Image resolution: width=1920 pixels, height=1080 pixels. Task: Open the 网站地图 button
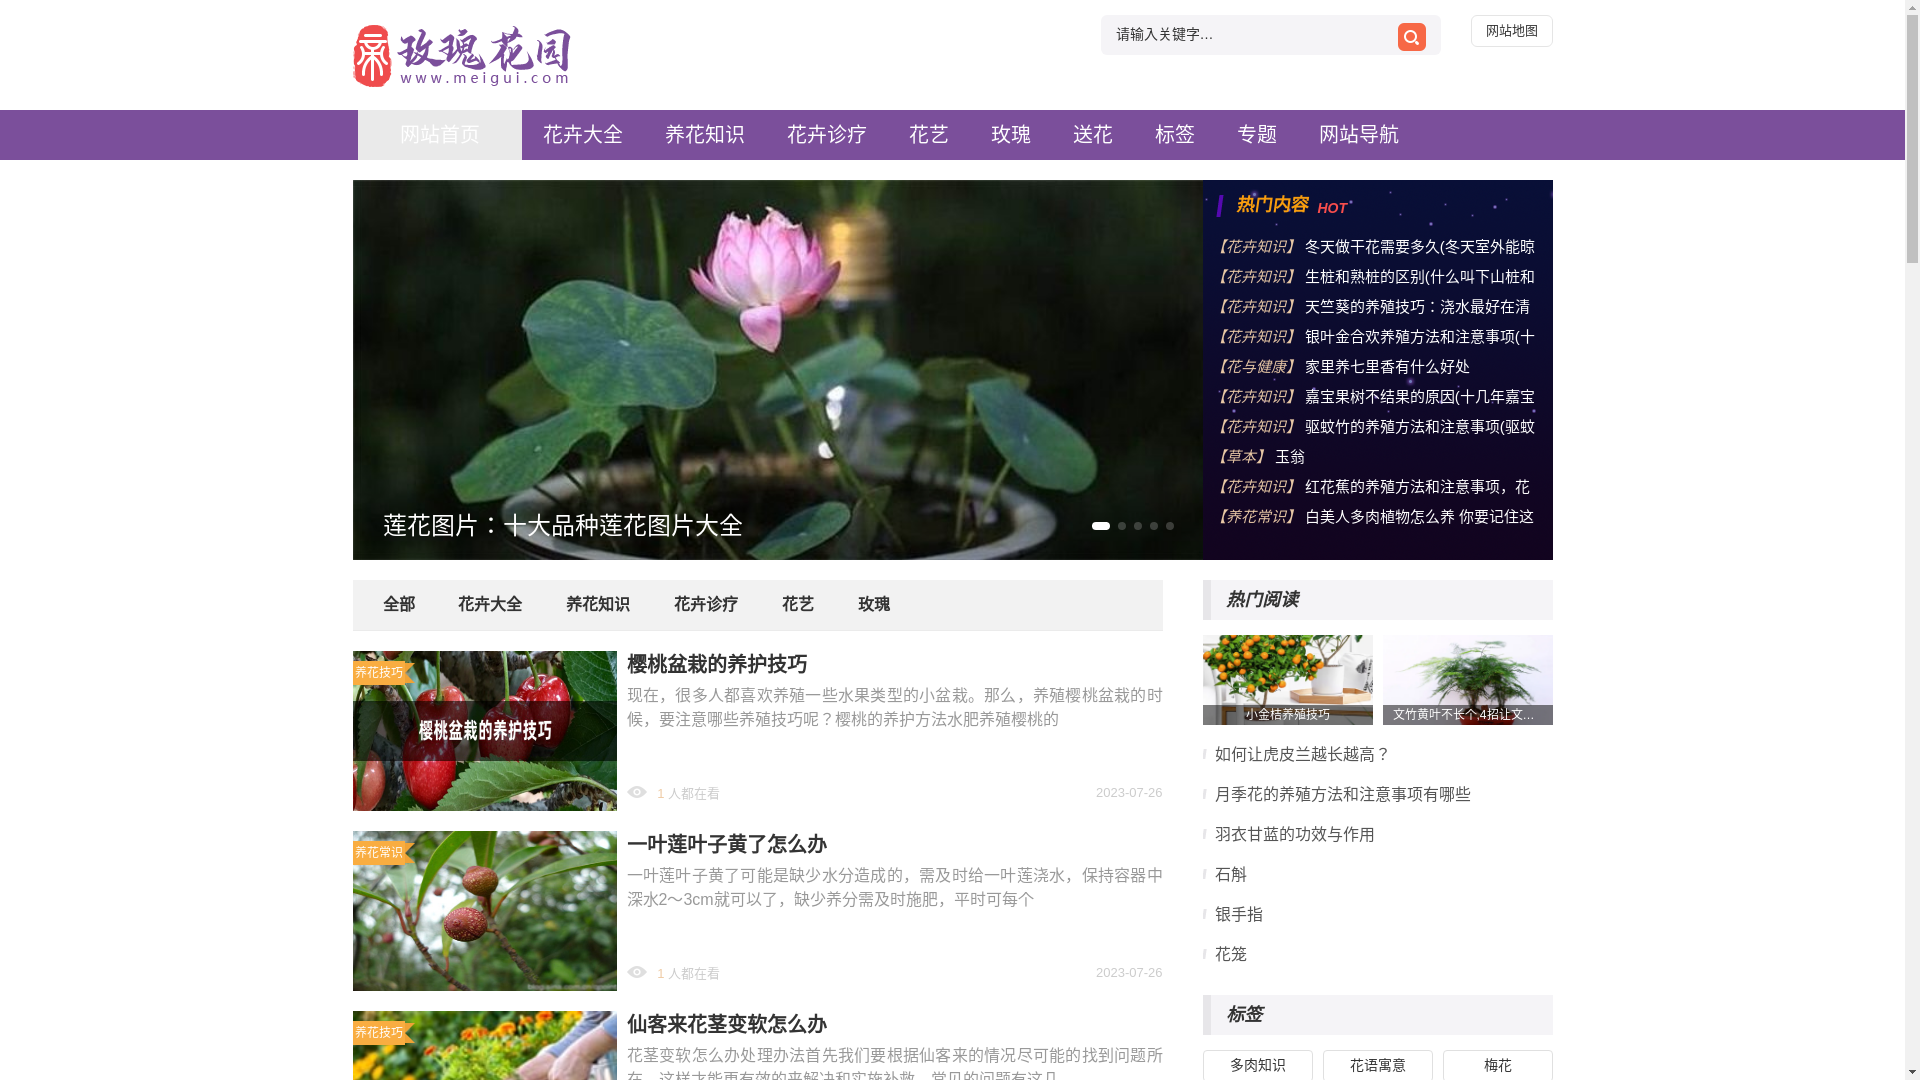click(1511, 31)
